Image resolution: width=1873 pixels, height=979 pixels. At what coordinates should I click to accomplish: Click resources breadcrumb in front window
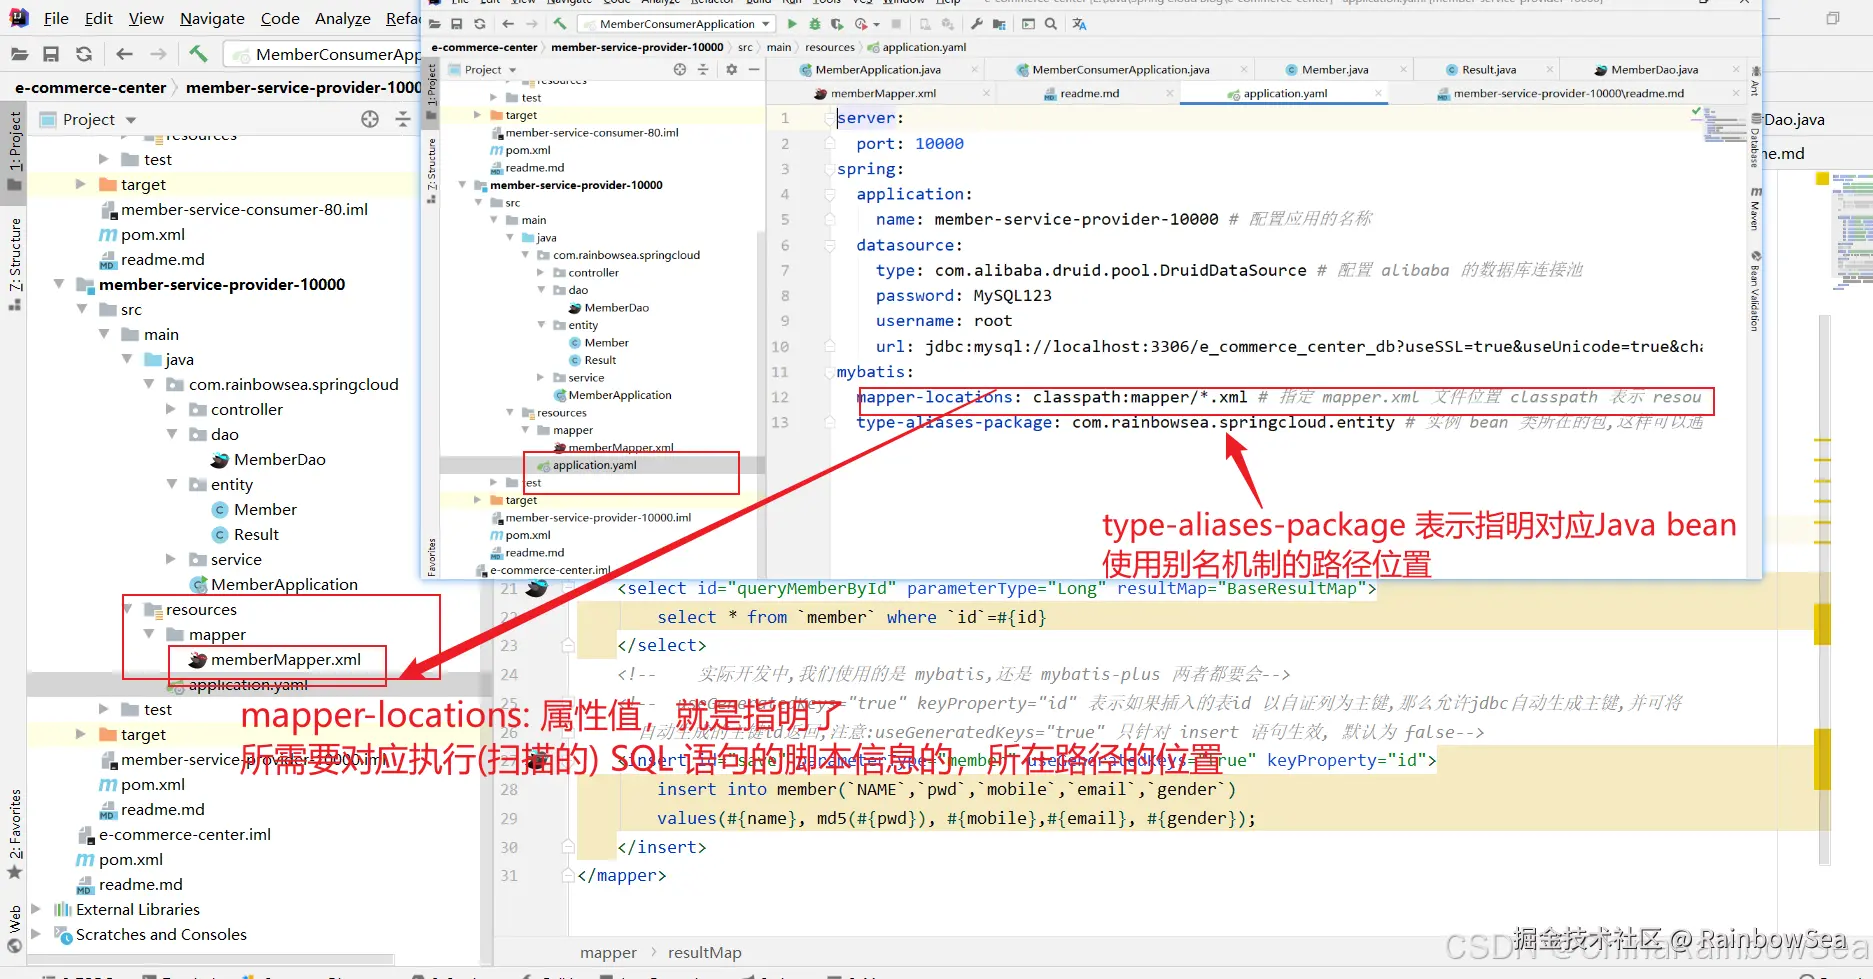[x=830, y=47]
